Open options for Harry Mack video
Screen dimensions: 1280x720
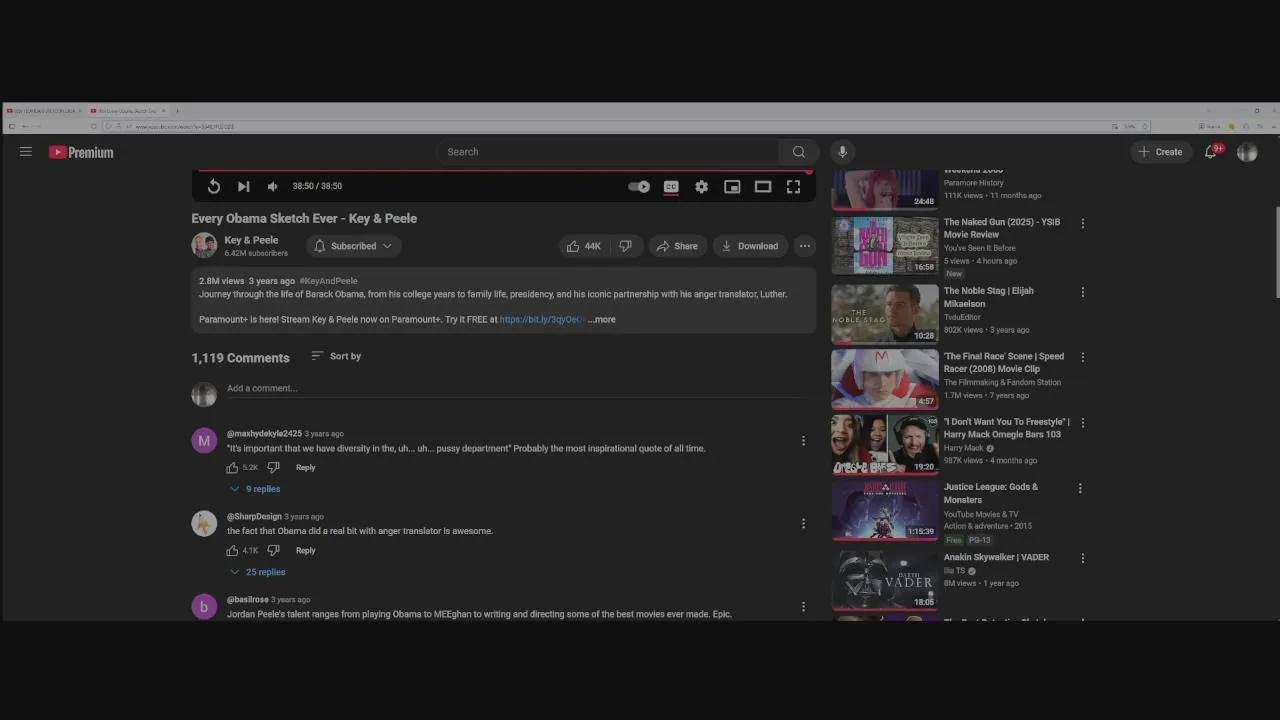click(1082, 423)
